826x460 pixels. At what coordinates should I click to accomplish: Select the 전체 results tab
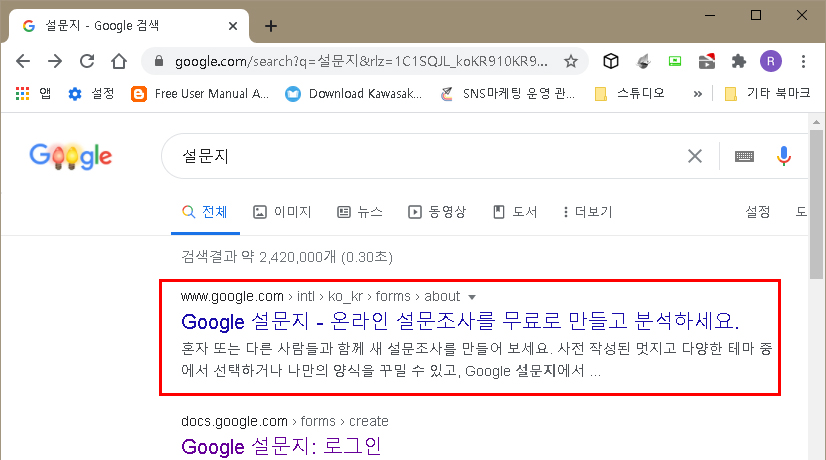click(x=205, y=212)
